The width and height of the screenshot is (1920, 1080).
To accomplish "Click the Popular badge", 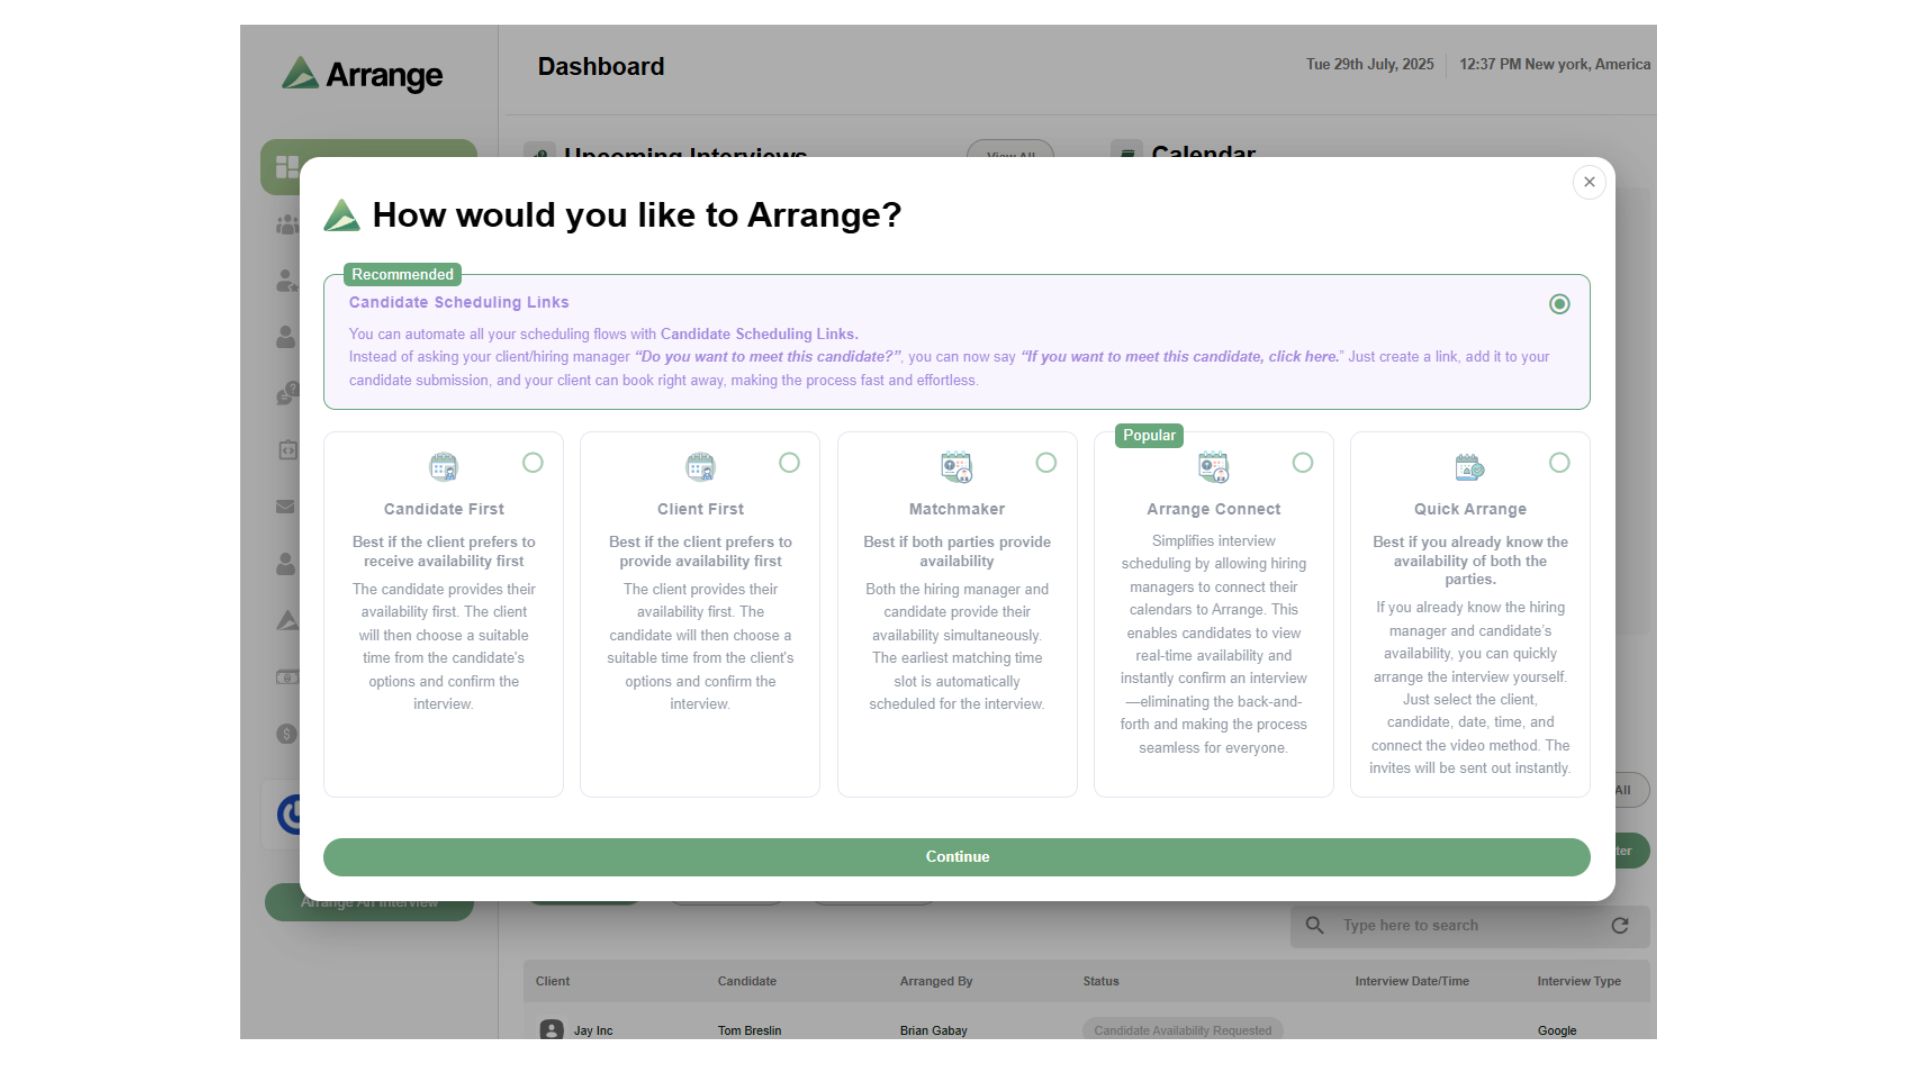I will (1149, 435).
